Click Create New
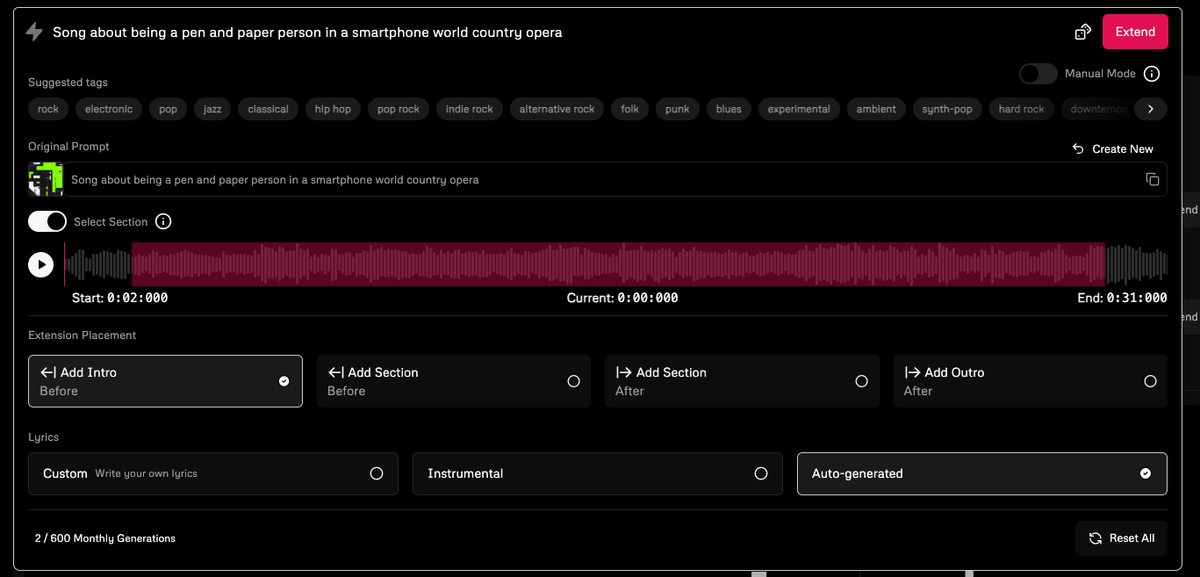The image size is (1200, 577). point(1122,148)
